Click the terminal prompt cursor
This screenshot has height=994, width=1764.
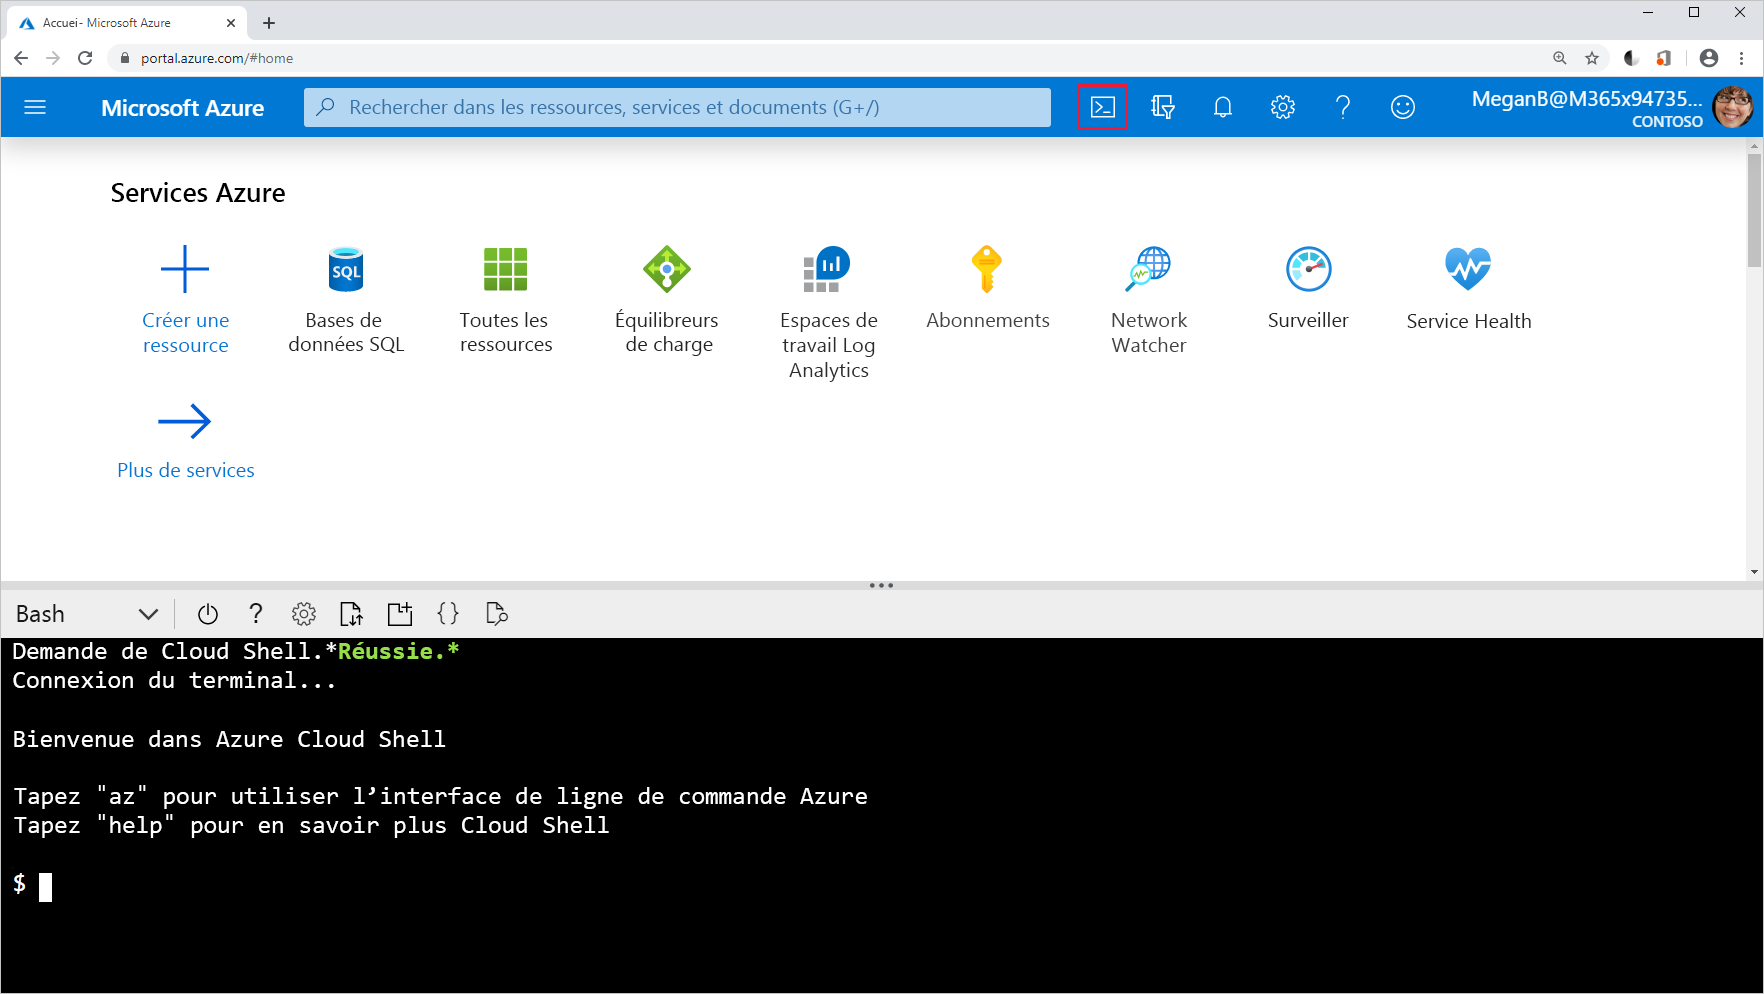(45, 887)
